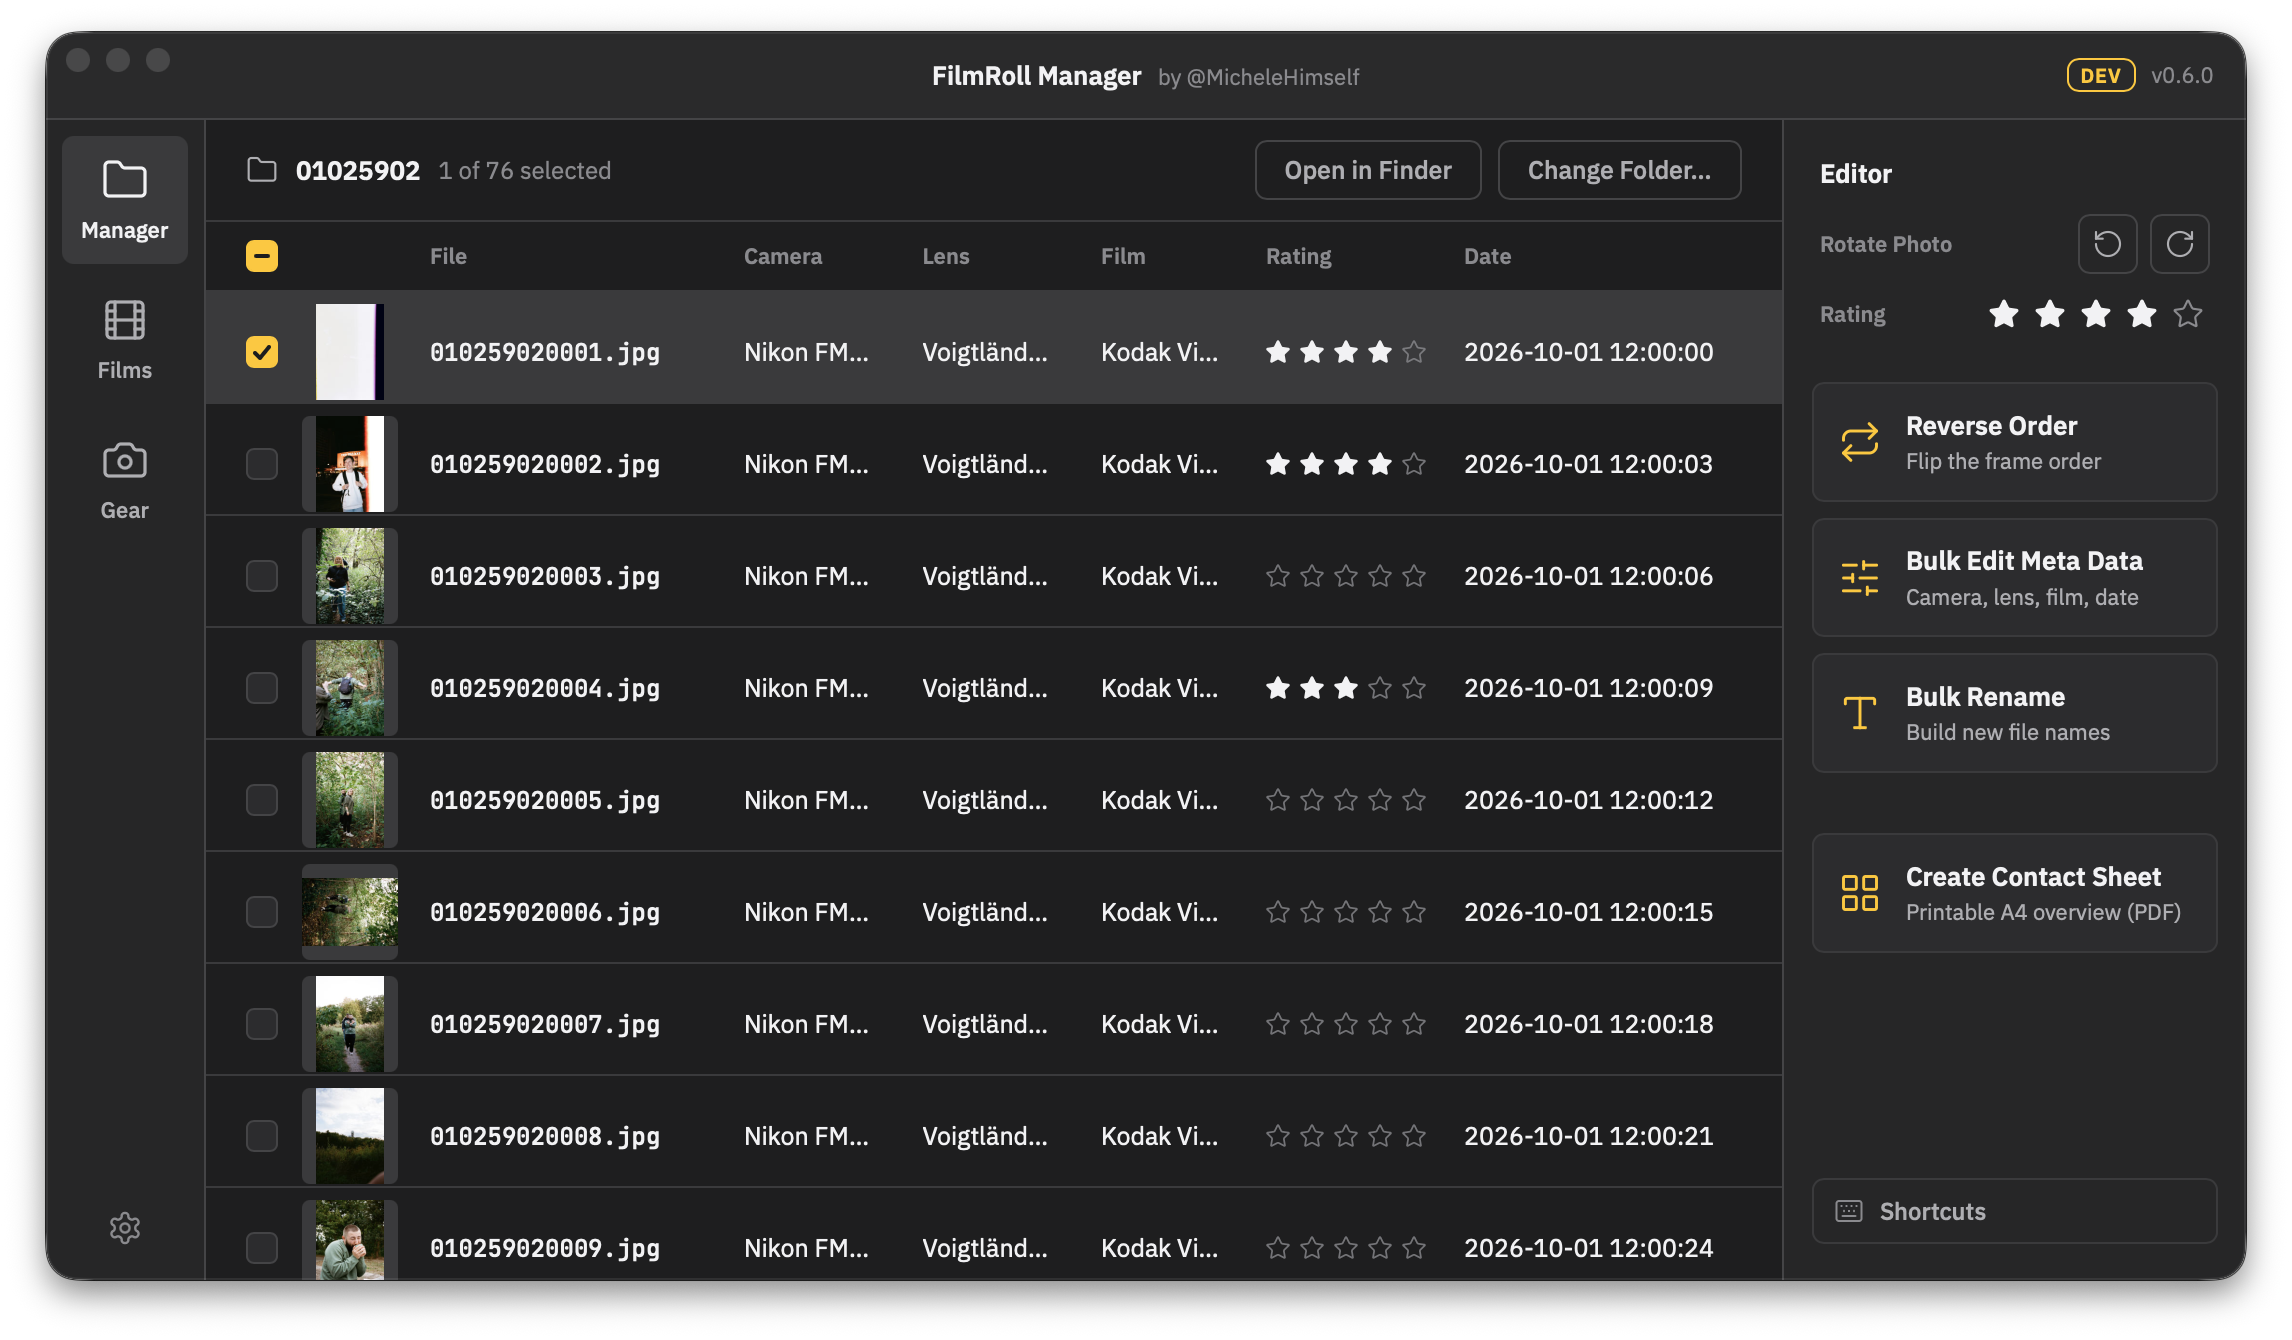Click the Camera column header

(783, 256)
